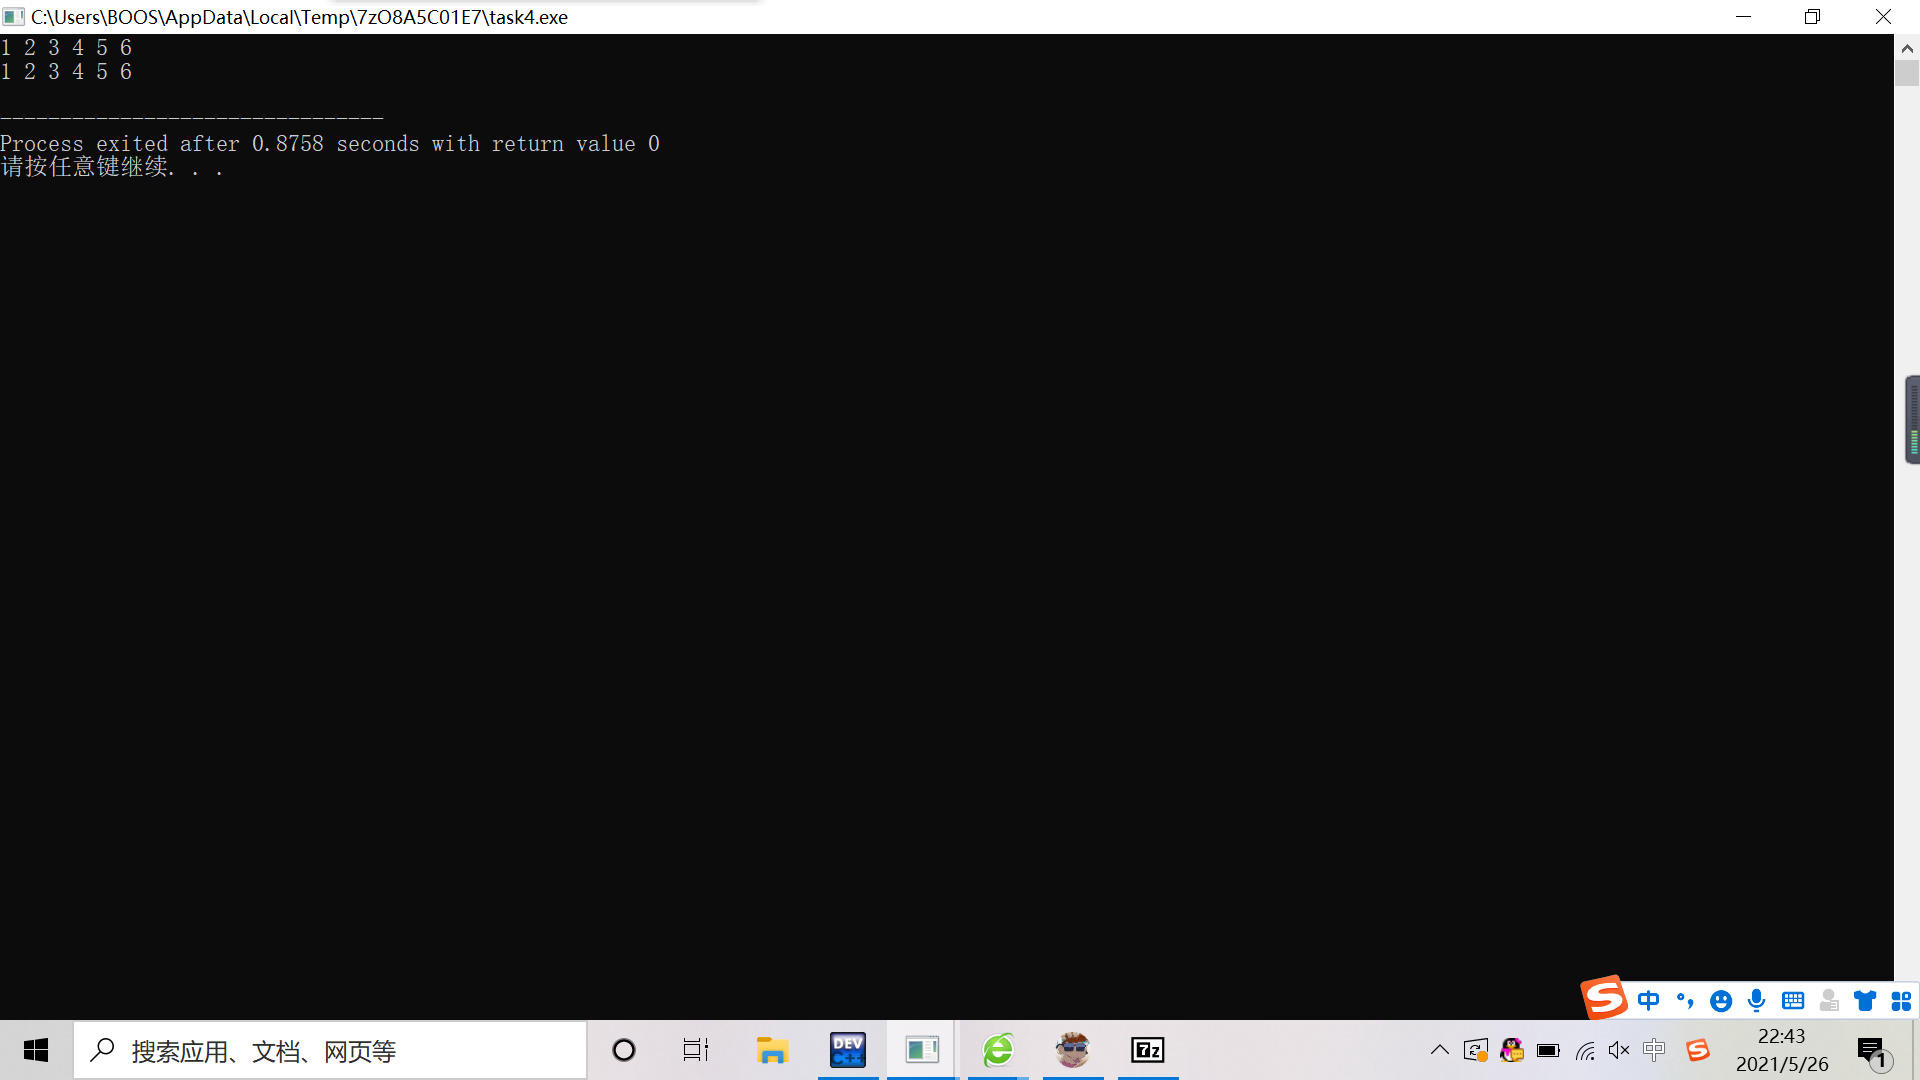Open the Sogou skin shirt icon
1920x1080 pixels.
click(1865, 1001)
